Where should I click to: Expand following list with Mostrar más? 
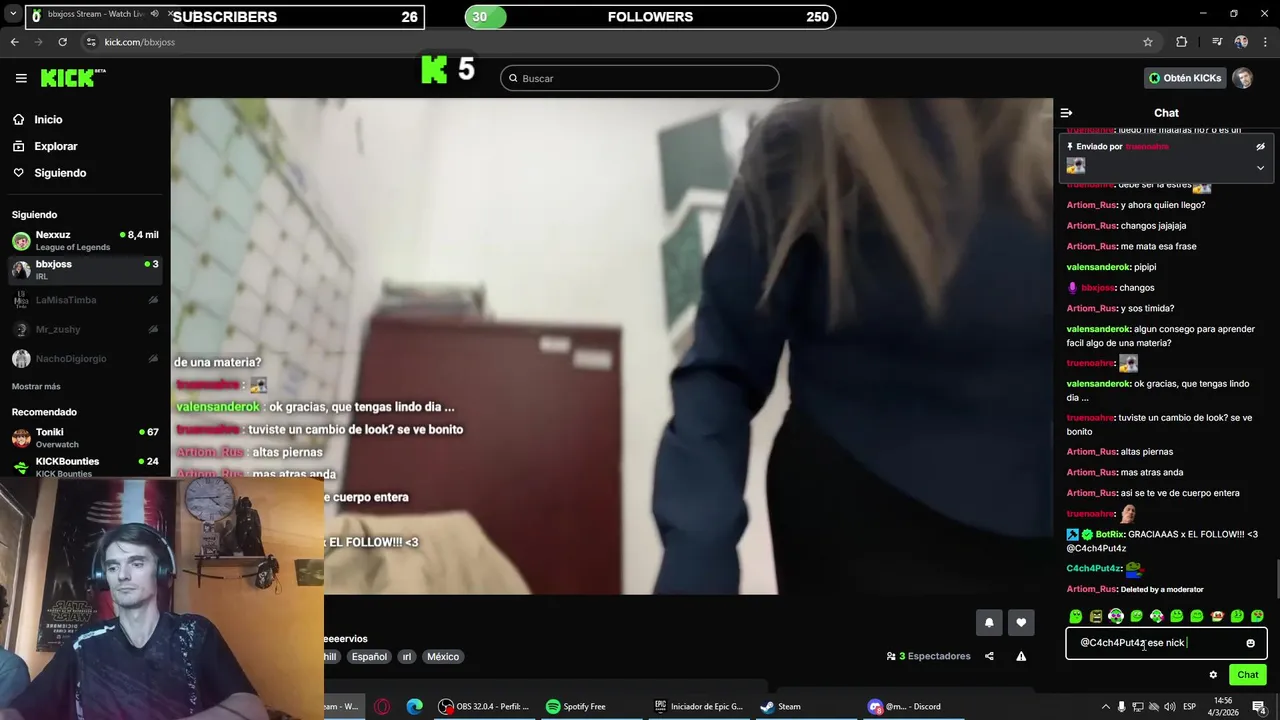pos(36,386)
